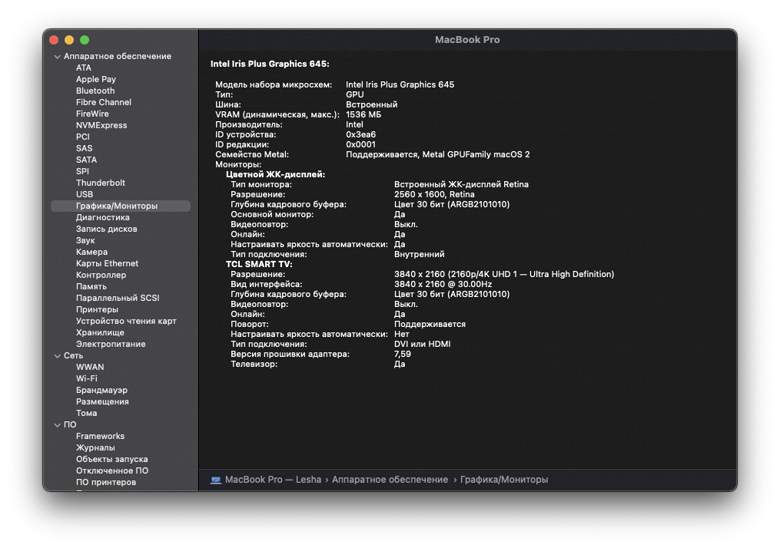Open Хранилище entry

(100, 332)
